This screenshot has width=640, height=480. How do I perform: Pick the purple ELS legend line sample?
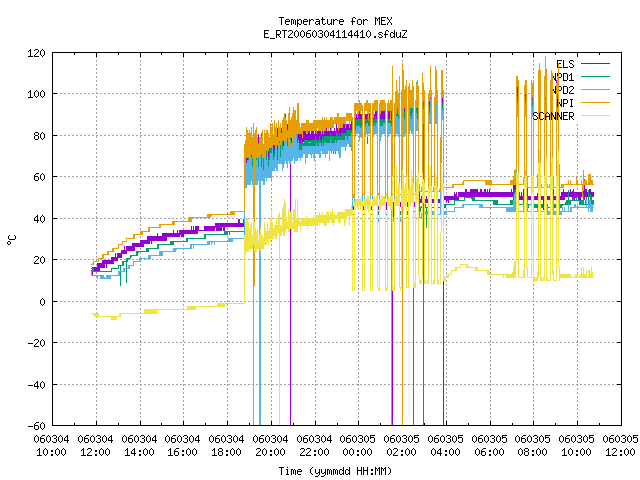tap(595, 64)
